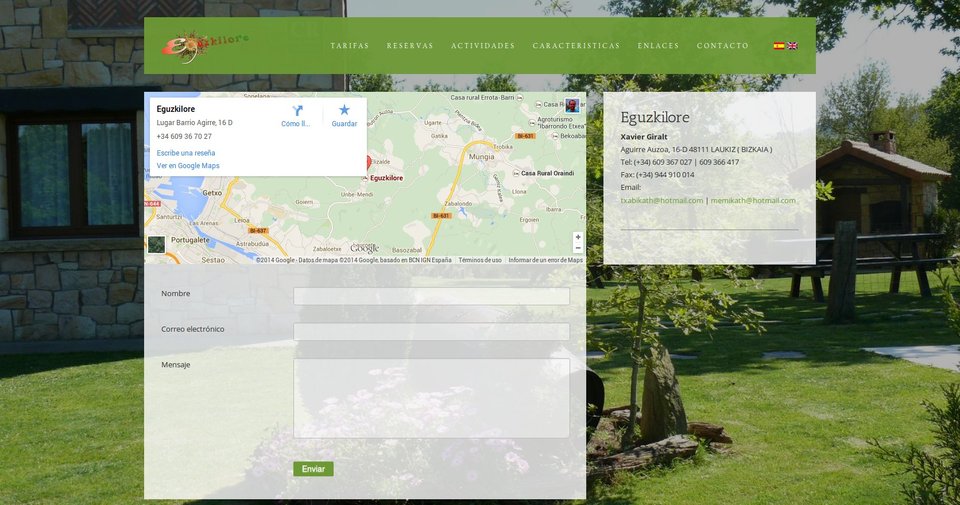The image size is (960, 505).
Task: Toggle satellite view thumbnail on map
Action: [x=156, y=245]
